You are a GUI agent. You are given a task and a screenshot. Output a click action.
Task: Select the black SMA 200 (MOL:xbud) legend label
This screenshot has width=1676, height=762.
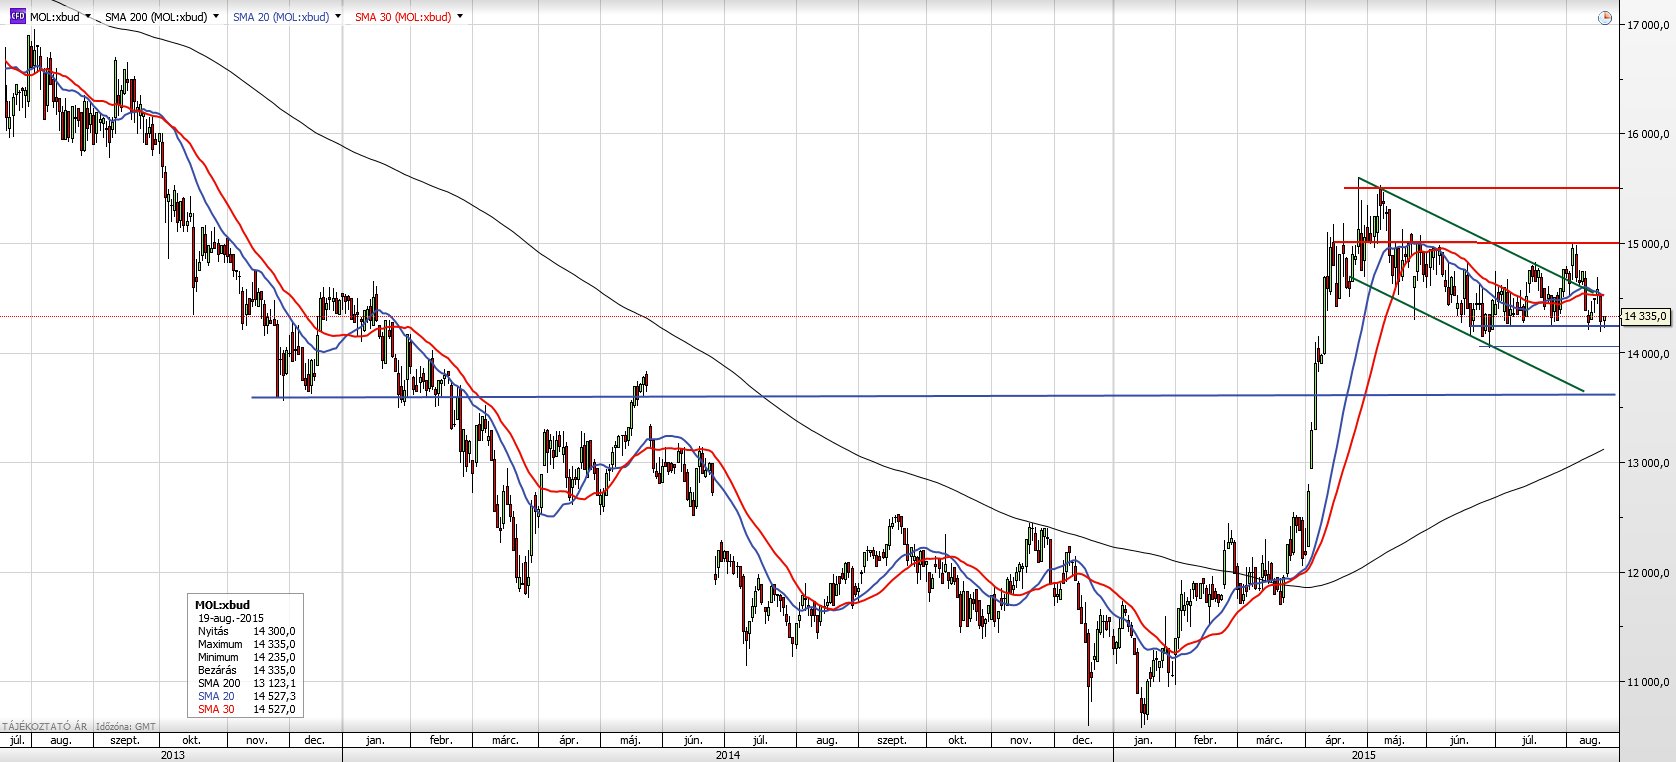coord(156,17)
